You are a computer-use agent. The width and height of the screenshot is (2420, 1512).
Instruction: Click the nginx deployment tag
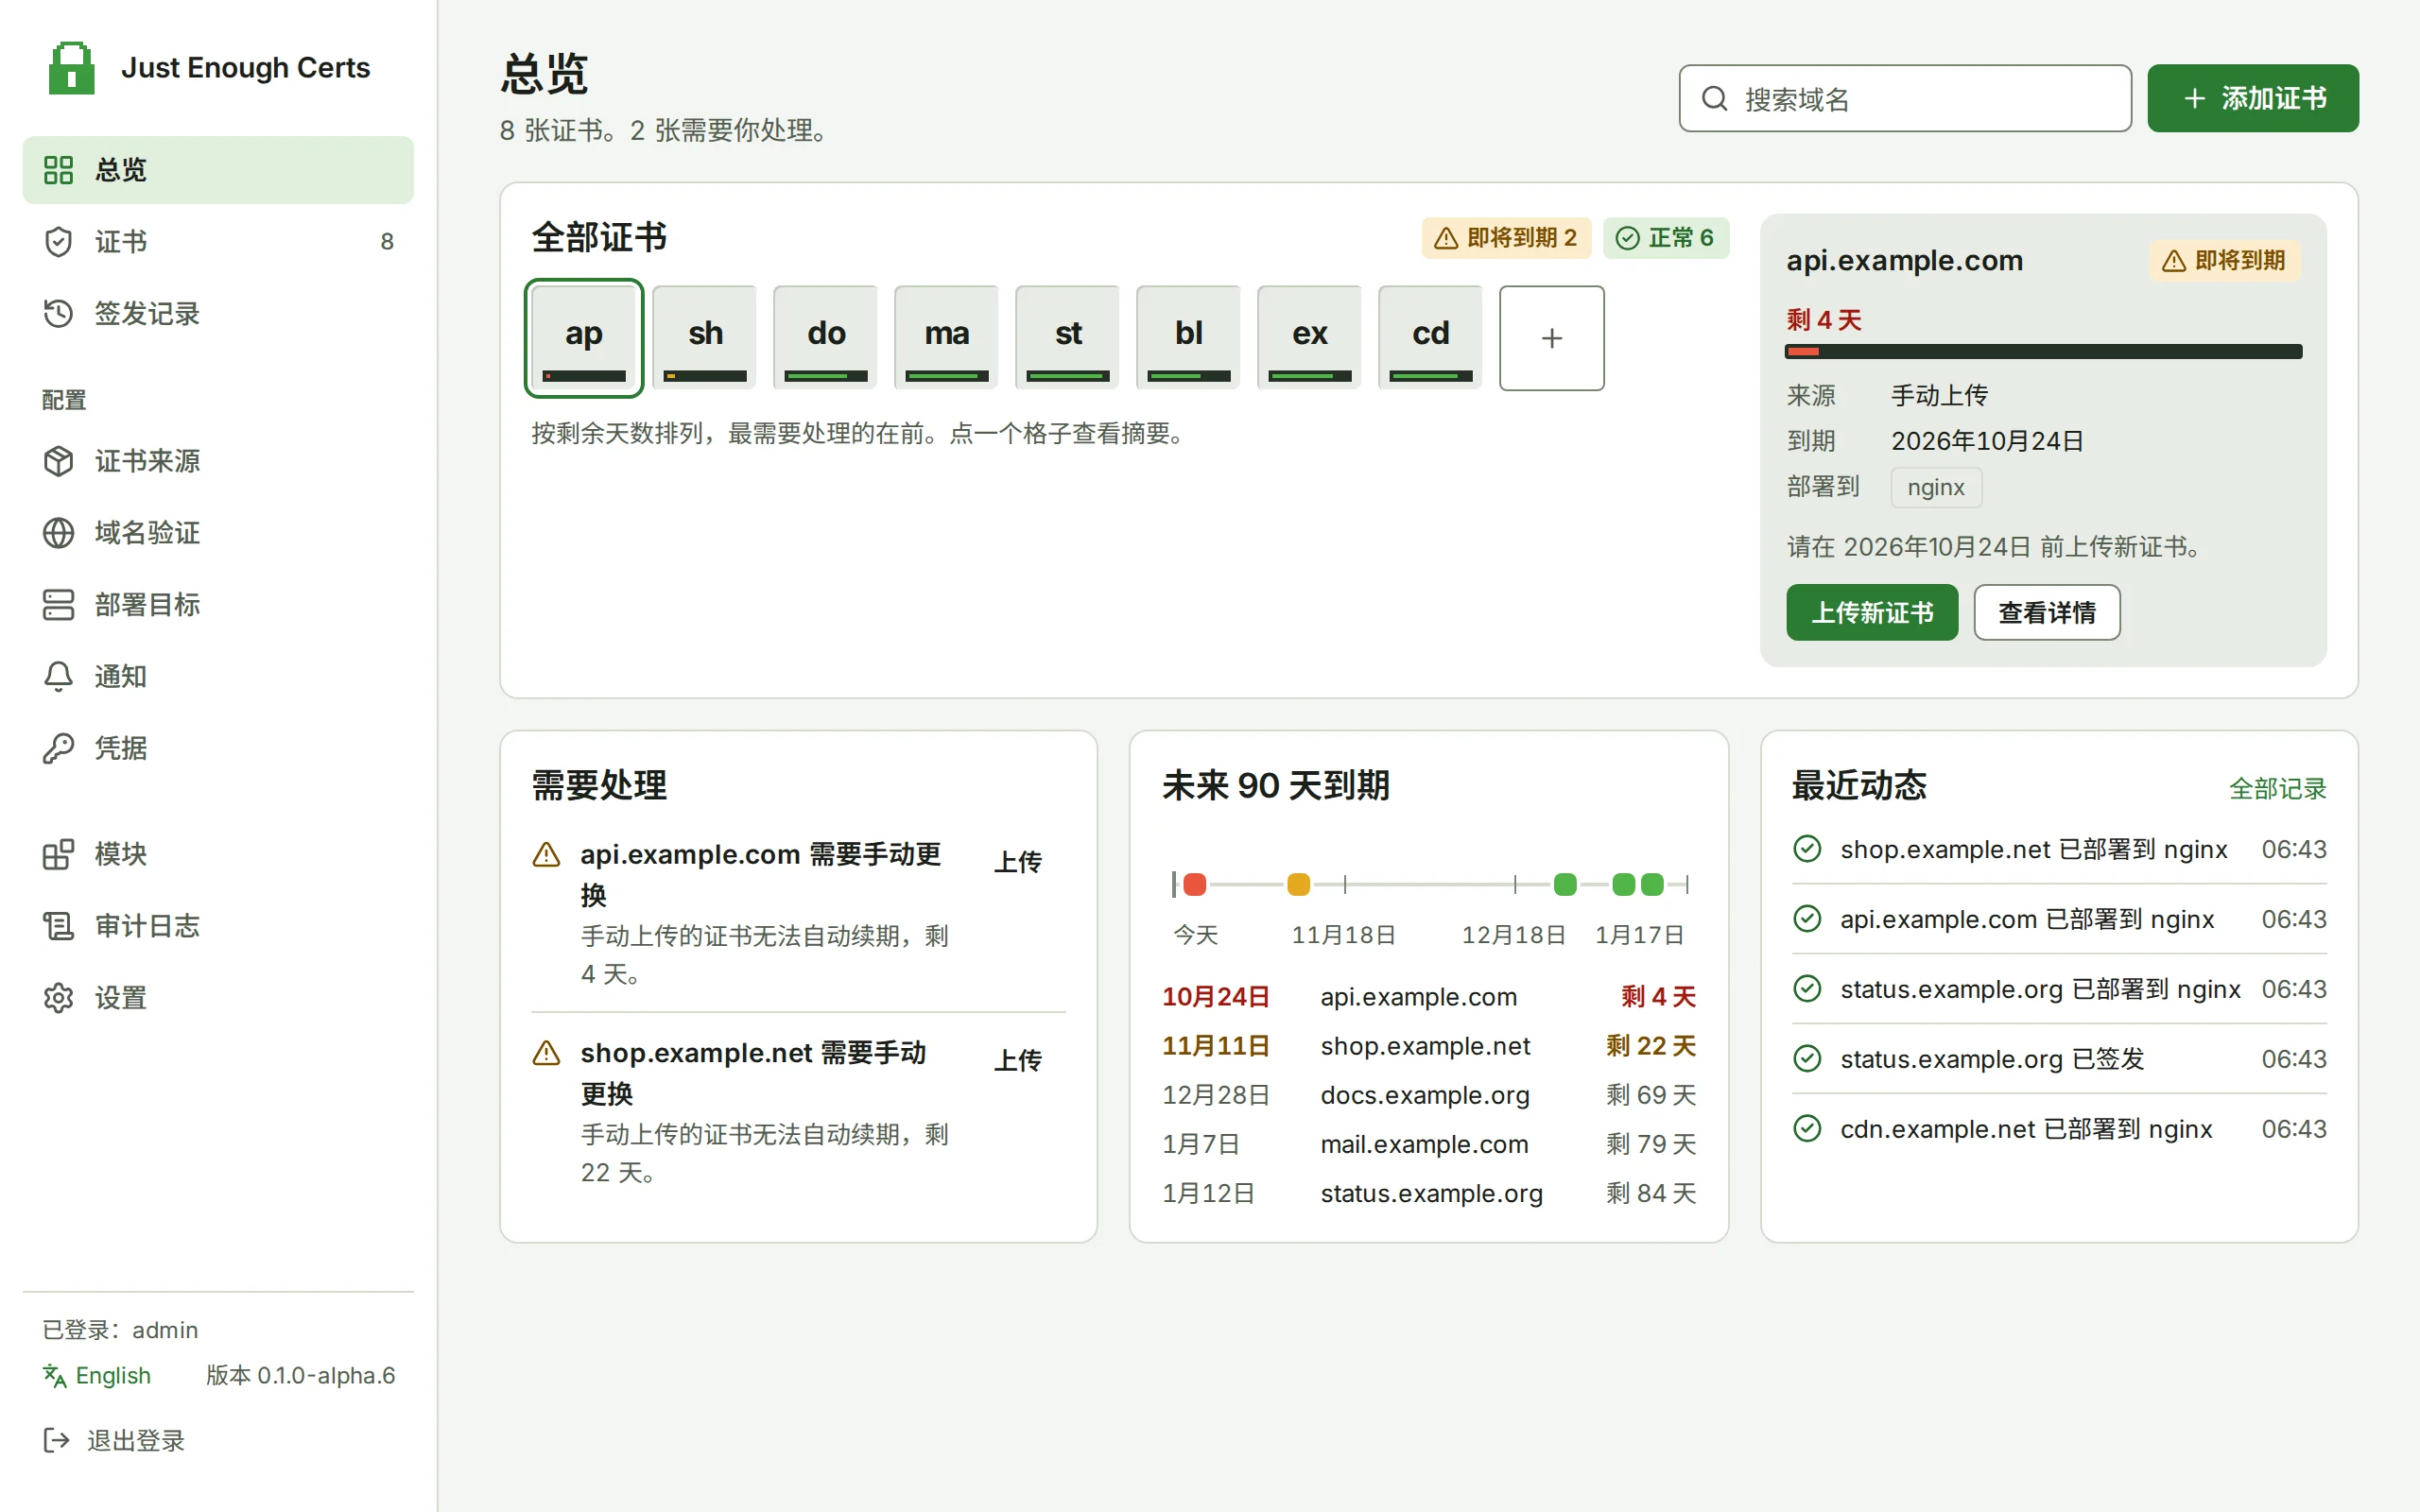coord(1936,487)
